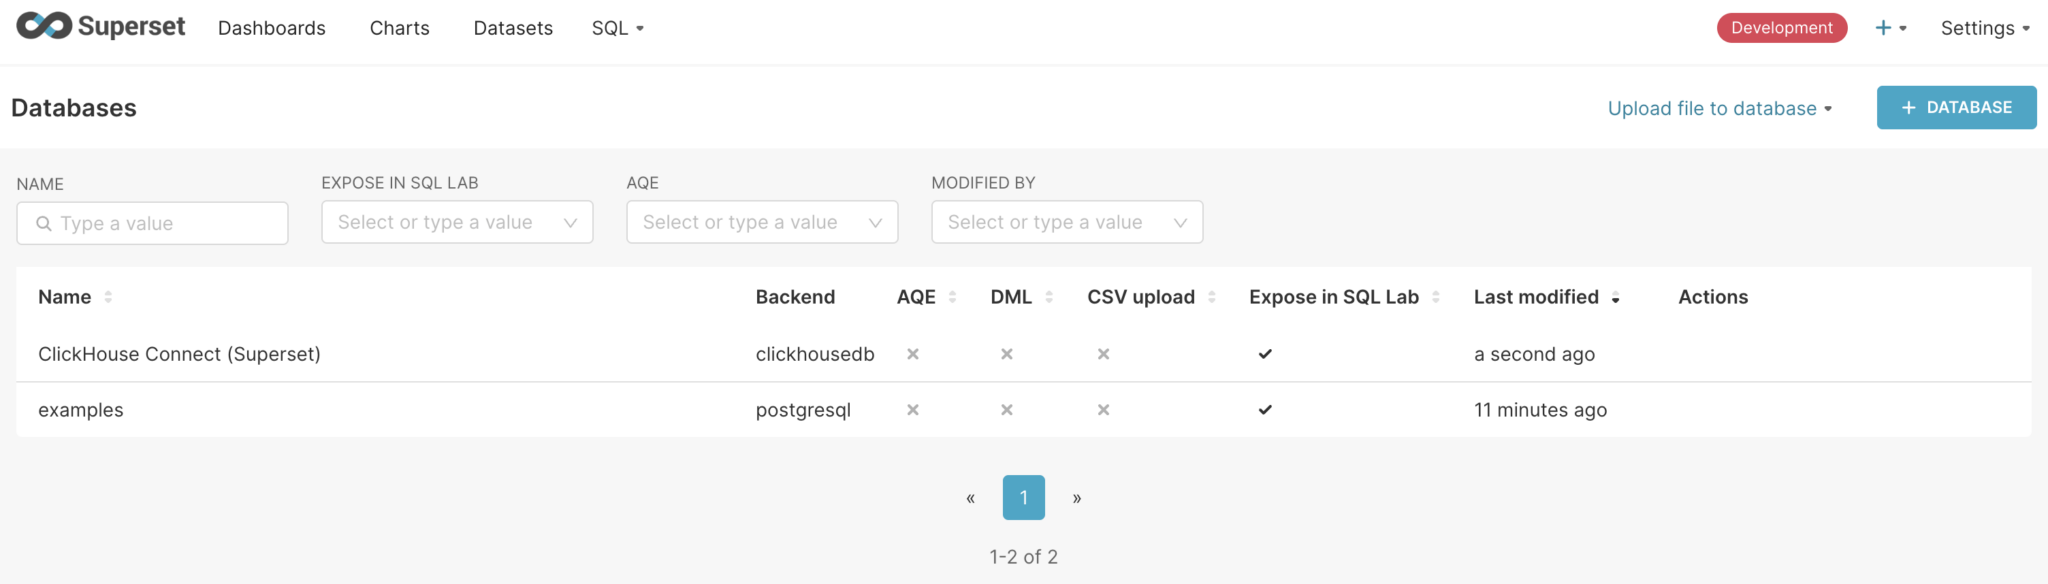
Task: Click the Name column sort icon
Action: tap(108, 297)
